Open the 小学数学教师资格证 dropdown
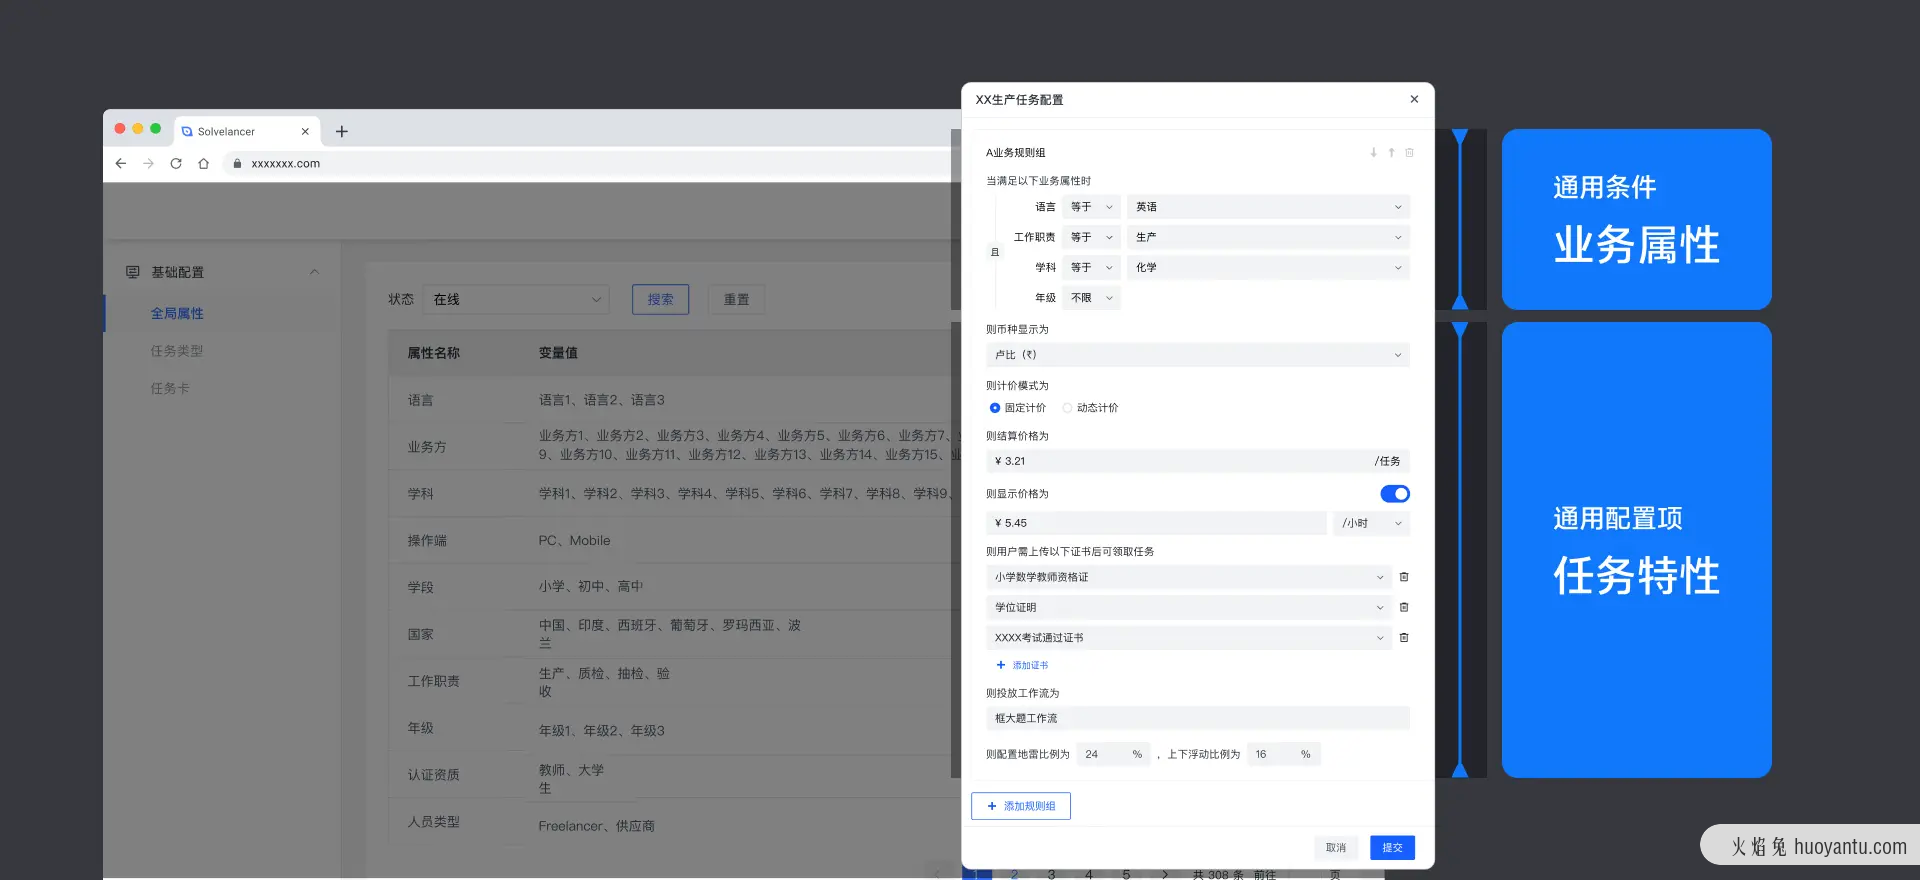Image resolution: width=1920 pixels, height=880 pixels. tap(1189, 577)
